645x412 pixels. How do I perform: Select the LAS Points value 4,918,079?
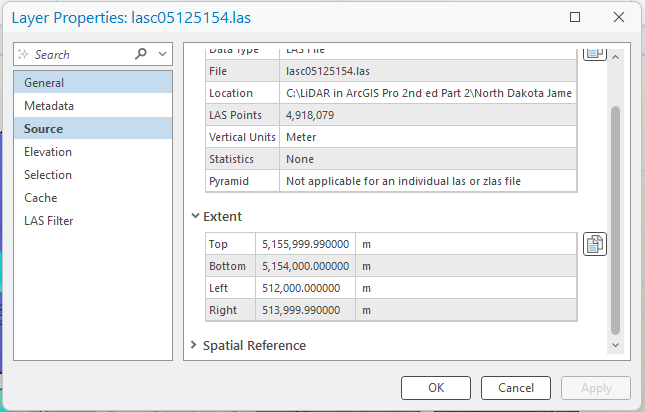tap(428, 115)
